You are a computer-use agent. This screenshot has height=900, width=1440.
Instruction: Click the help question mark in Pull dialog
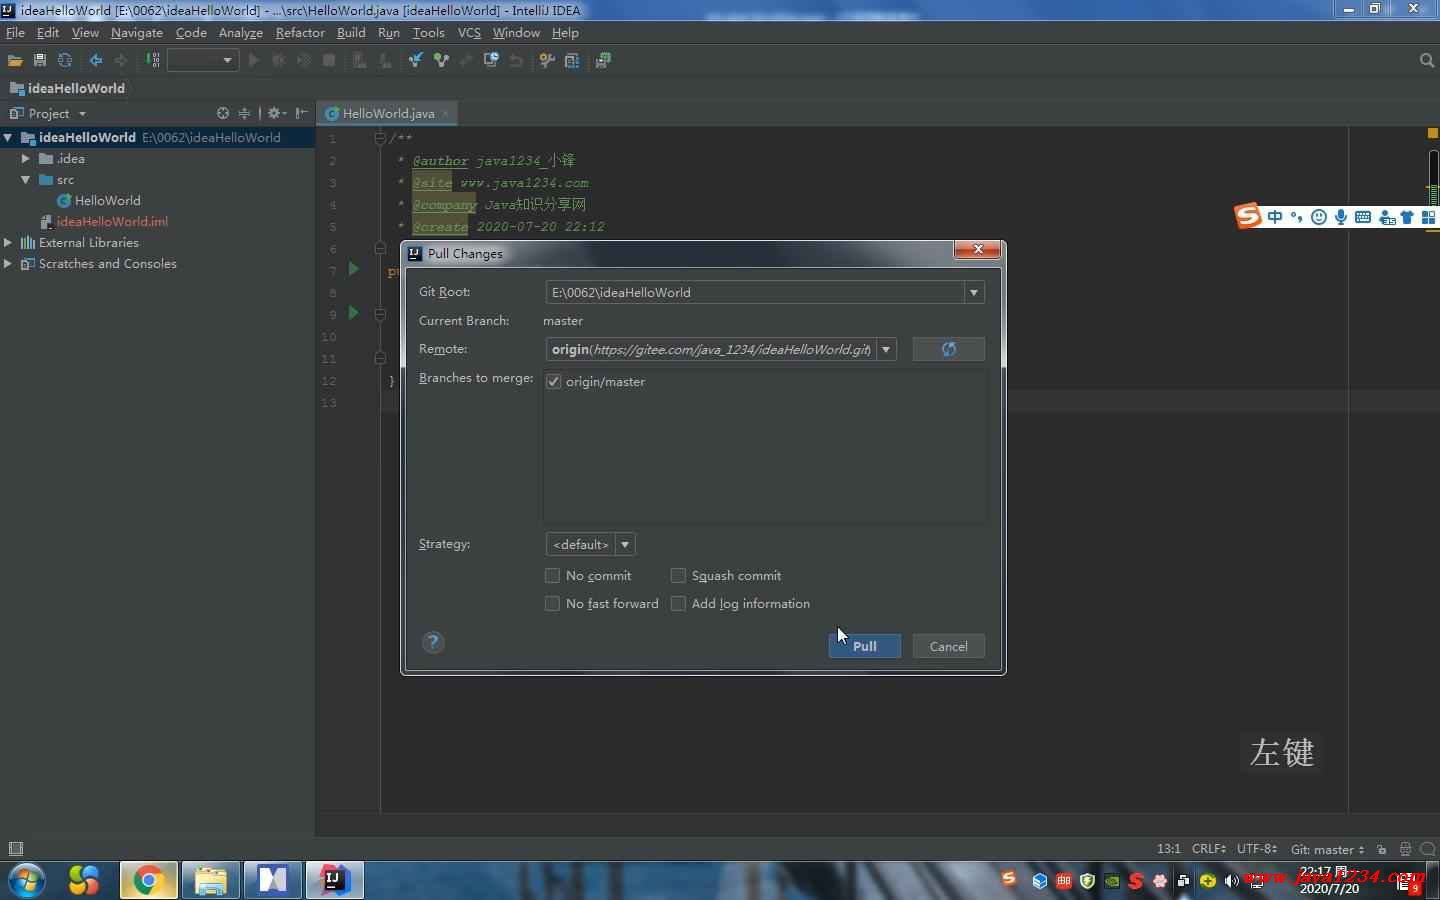pyautogui.click(x=433, y=642)
